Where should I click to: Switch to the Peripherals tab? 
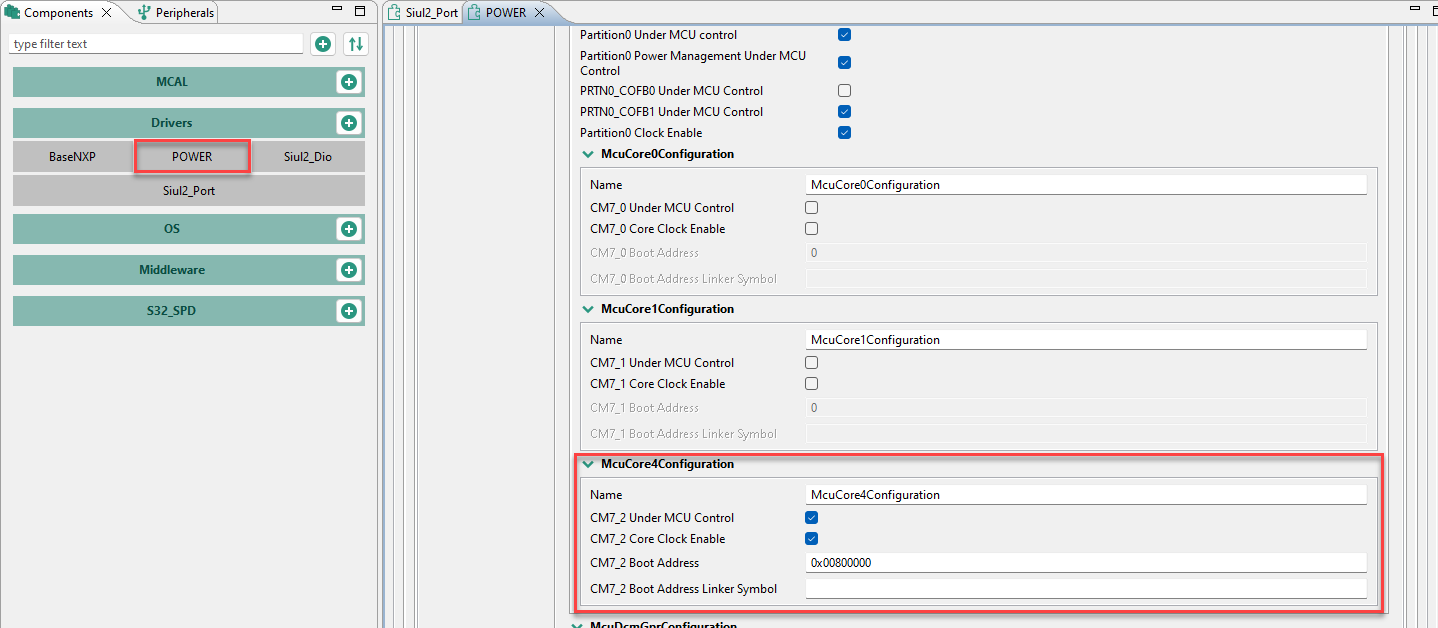tap(176, 13)
